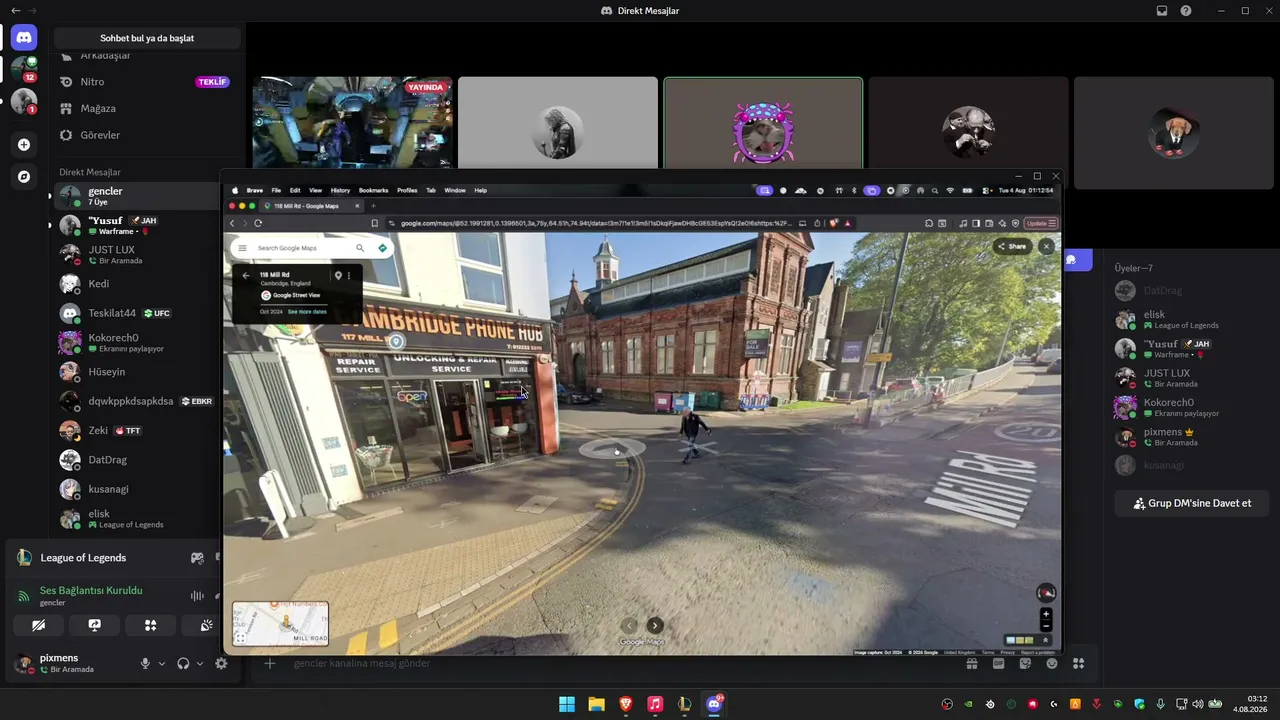The height and width of the screenshot is (720, 1280).
Task: Open the activities shapes button in voice panel
Action: 150,625
